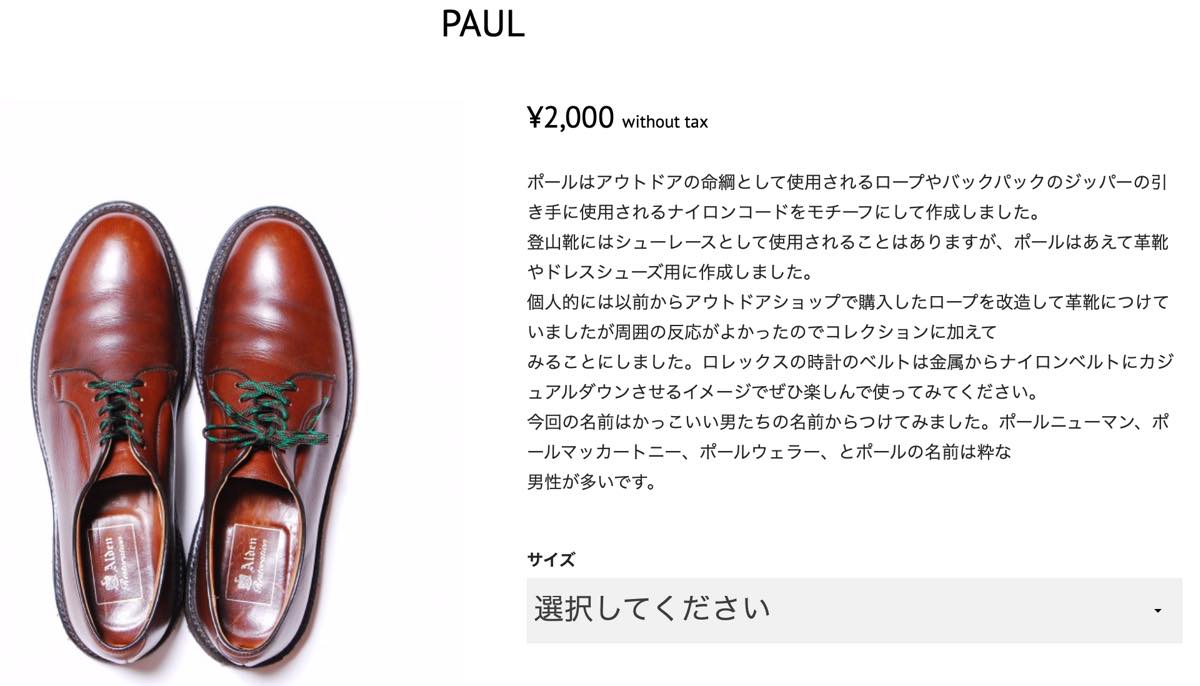Click the last line 男性が多いです
Screen dimensions: 1200x686
pyautogui.click(x=592, y=482)
